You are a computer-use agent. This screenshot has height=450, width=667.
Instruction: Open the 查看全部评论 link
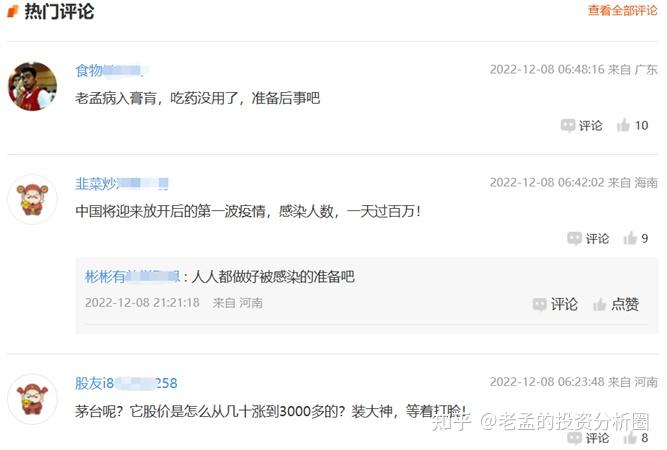tap(622, 10)
